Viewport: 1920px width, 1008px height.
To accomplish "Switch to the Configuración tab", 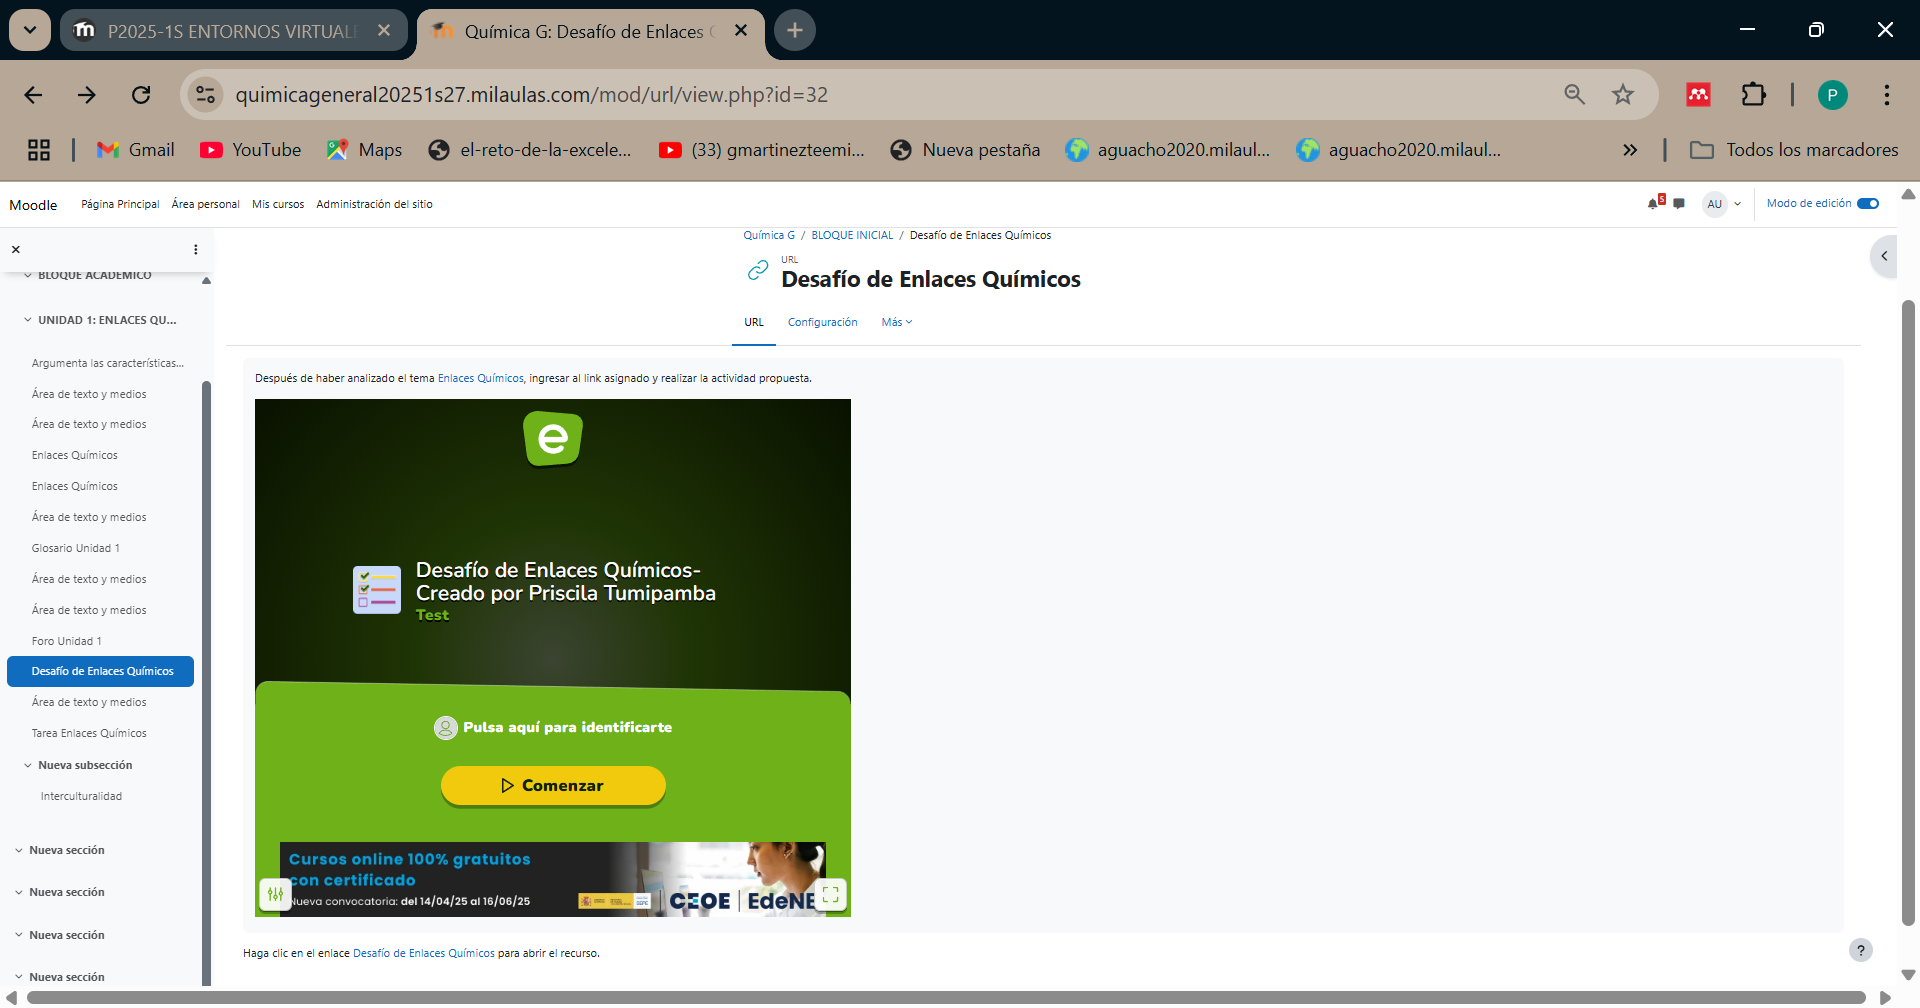I will click(822, 322).
